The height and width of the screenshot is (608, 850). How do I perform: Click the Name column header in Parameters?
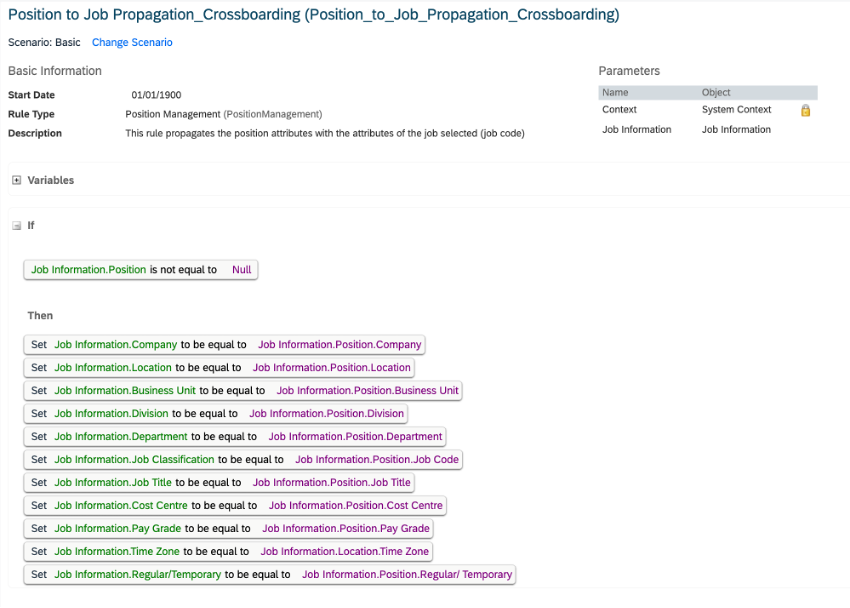pyautogui.click(x=615, y=93)
